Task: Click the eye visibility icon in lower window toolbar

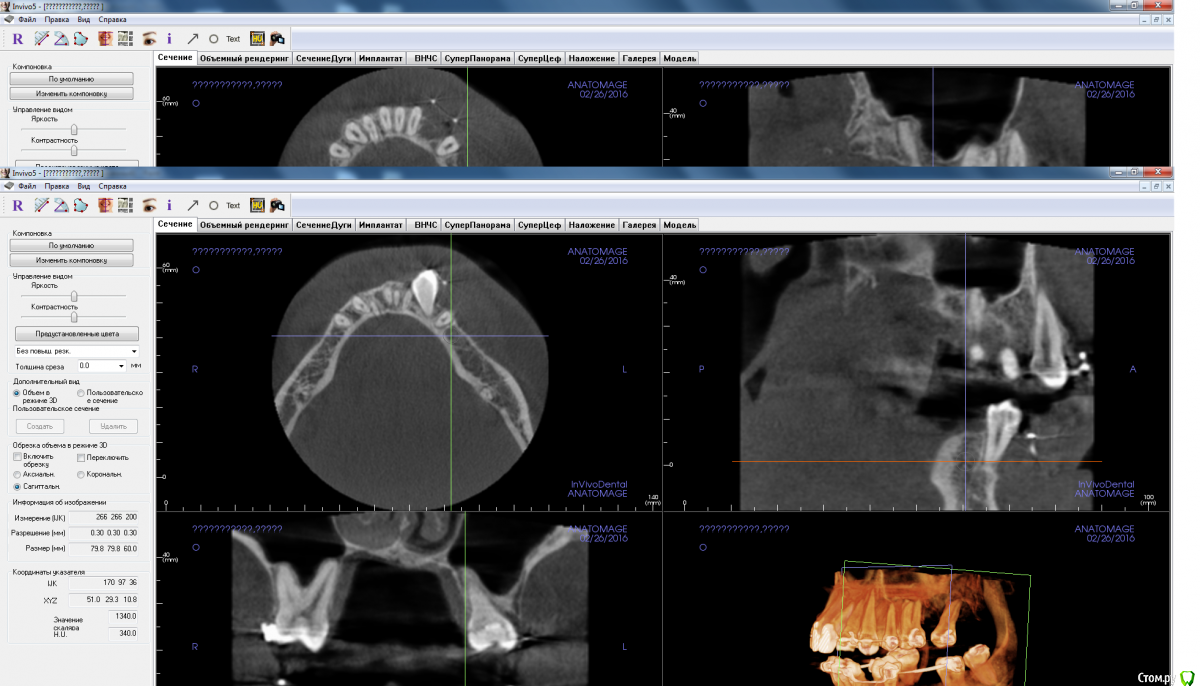Action: 149,205
